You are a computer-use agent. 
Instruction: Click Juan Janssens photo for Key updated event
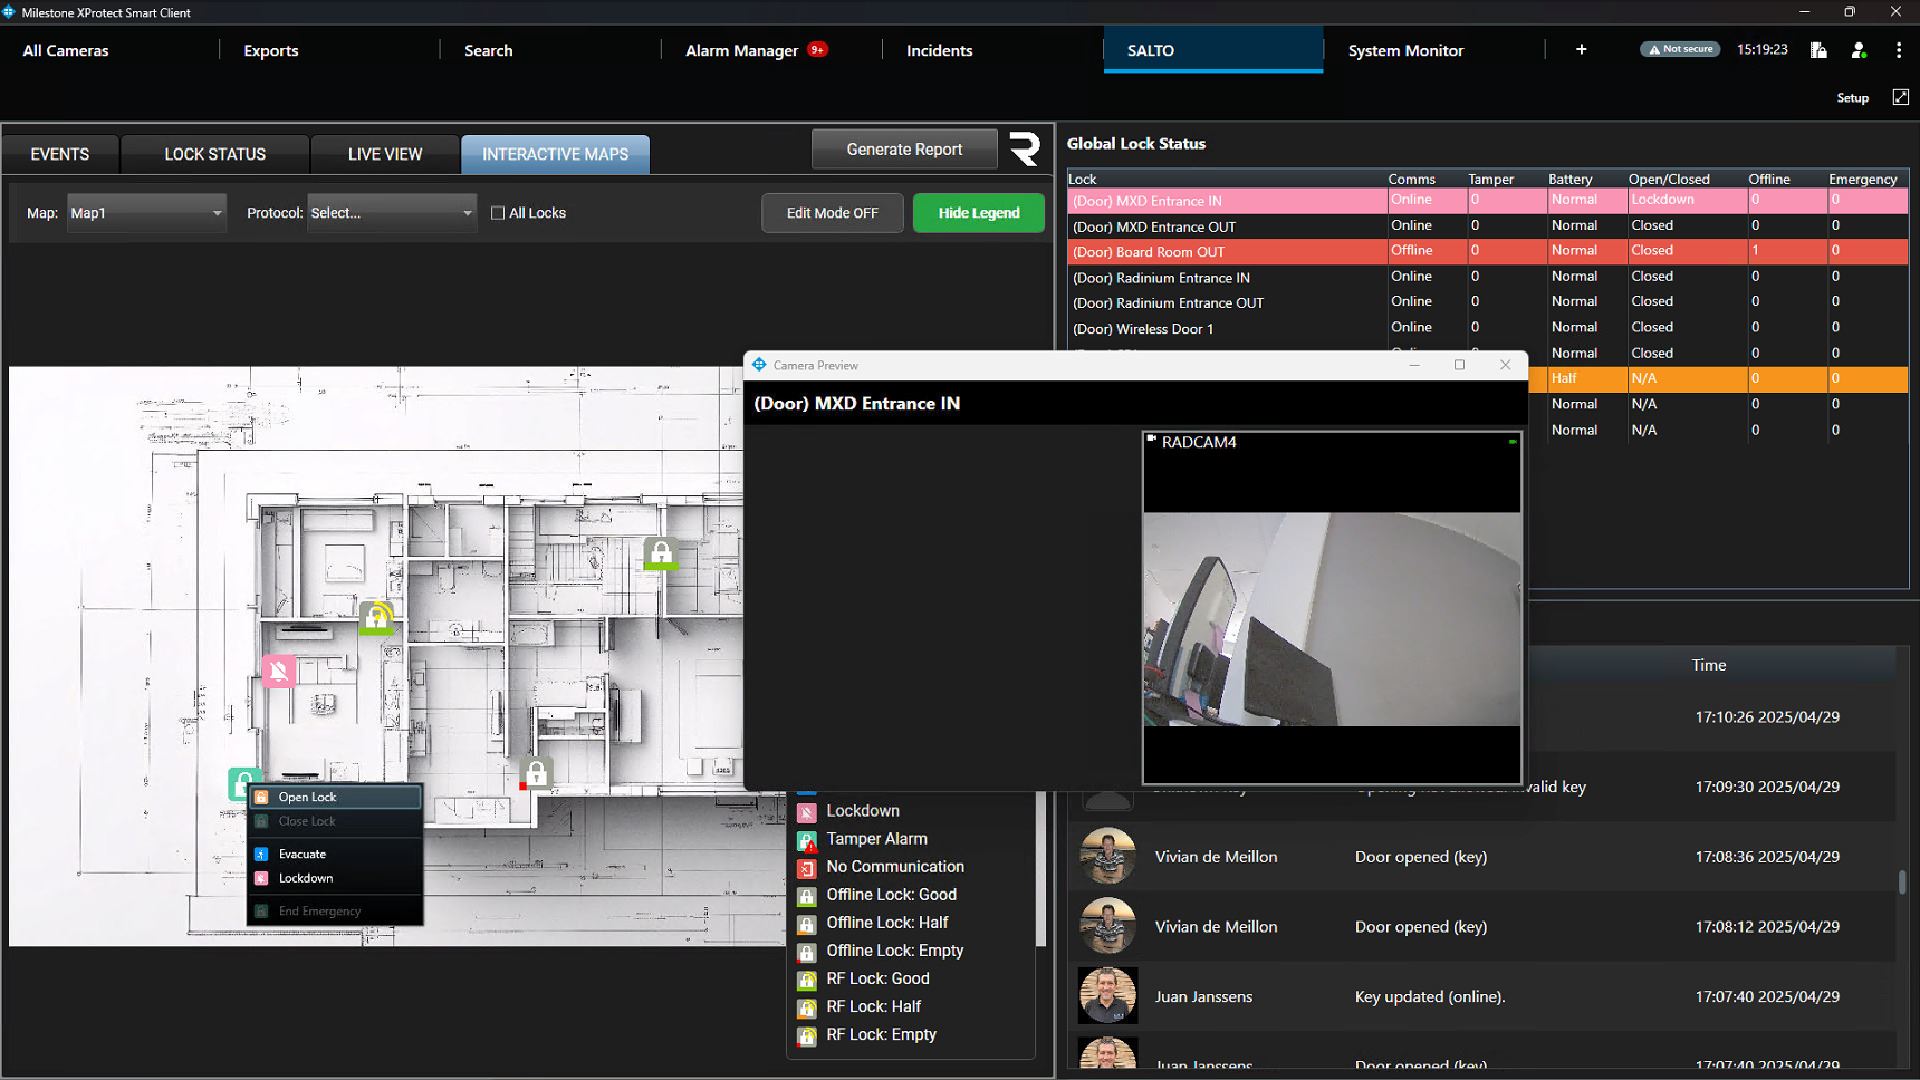click(x=1107, y=996)
